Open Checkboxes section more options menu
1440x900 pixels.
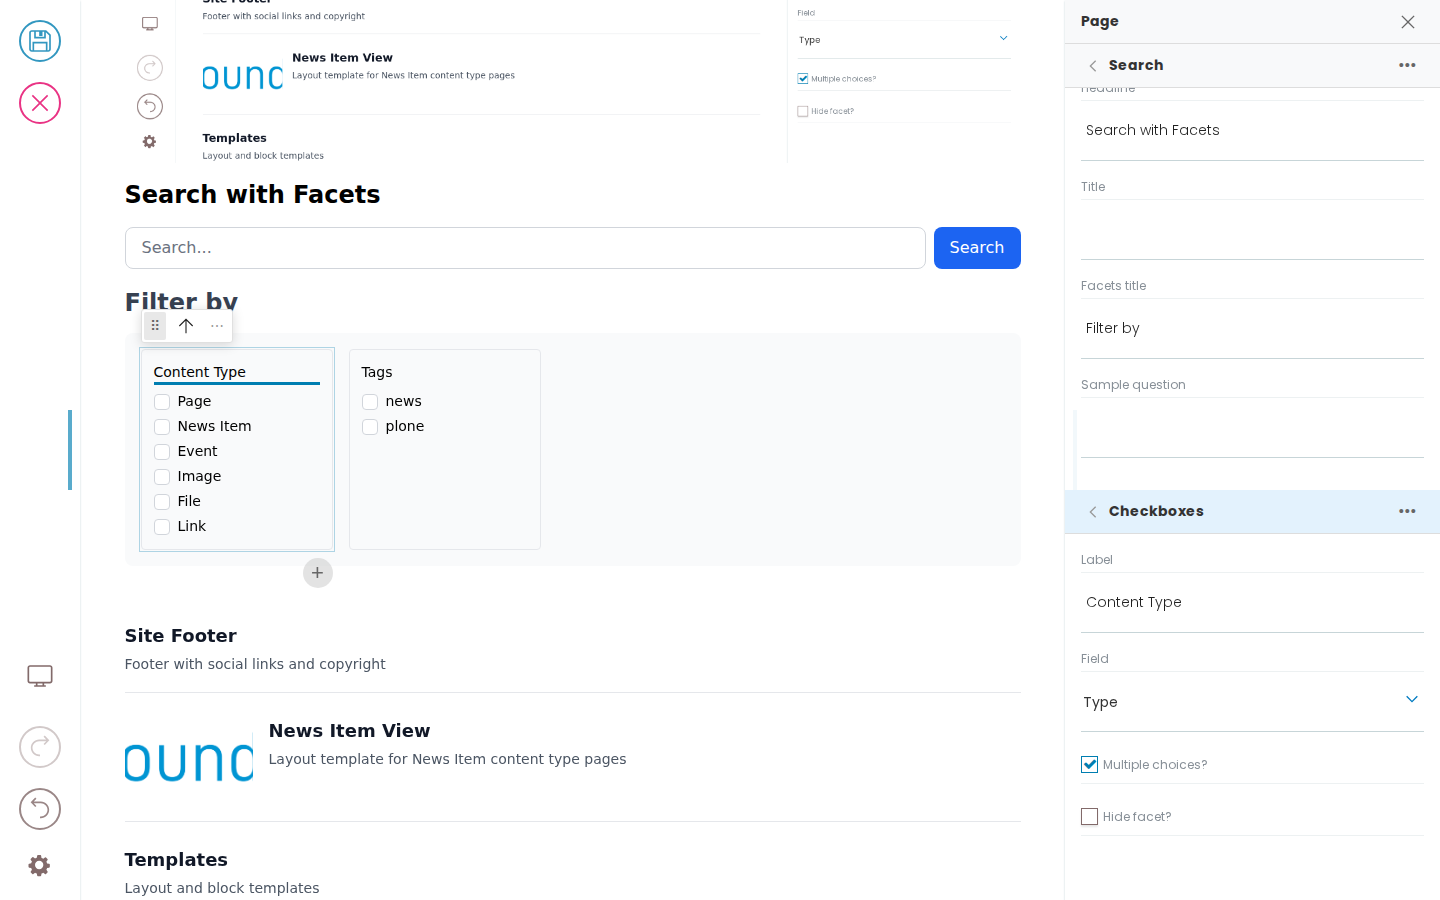click(x=1407, y=511)
